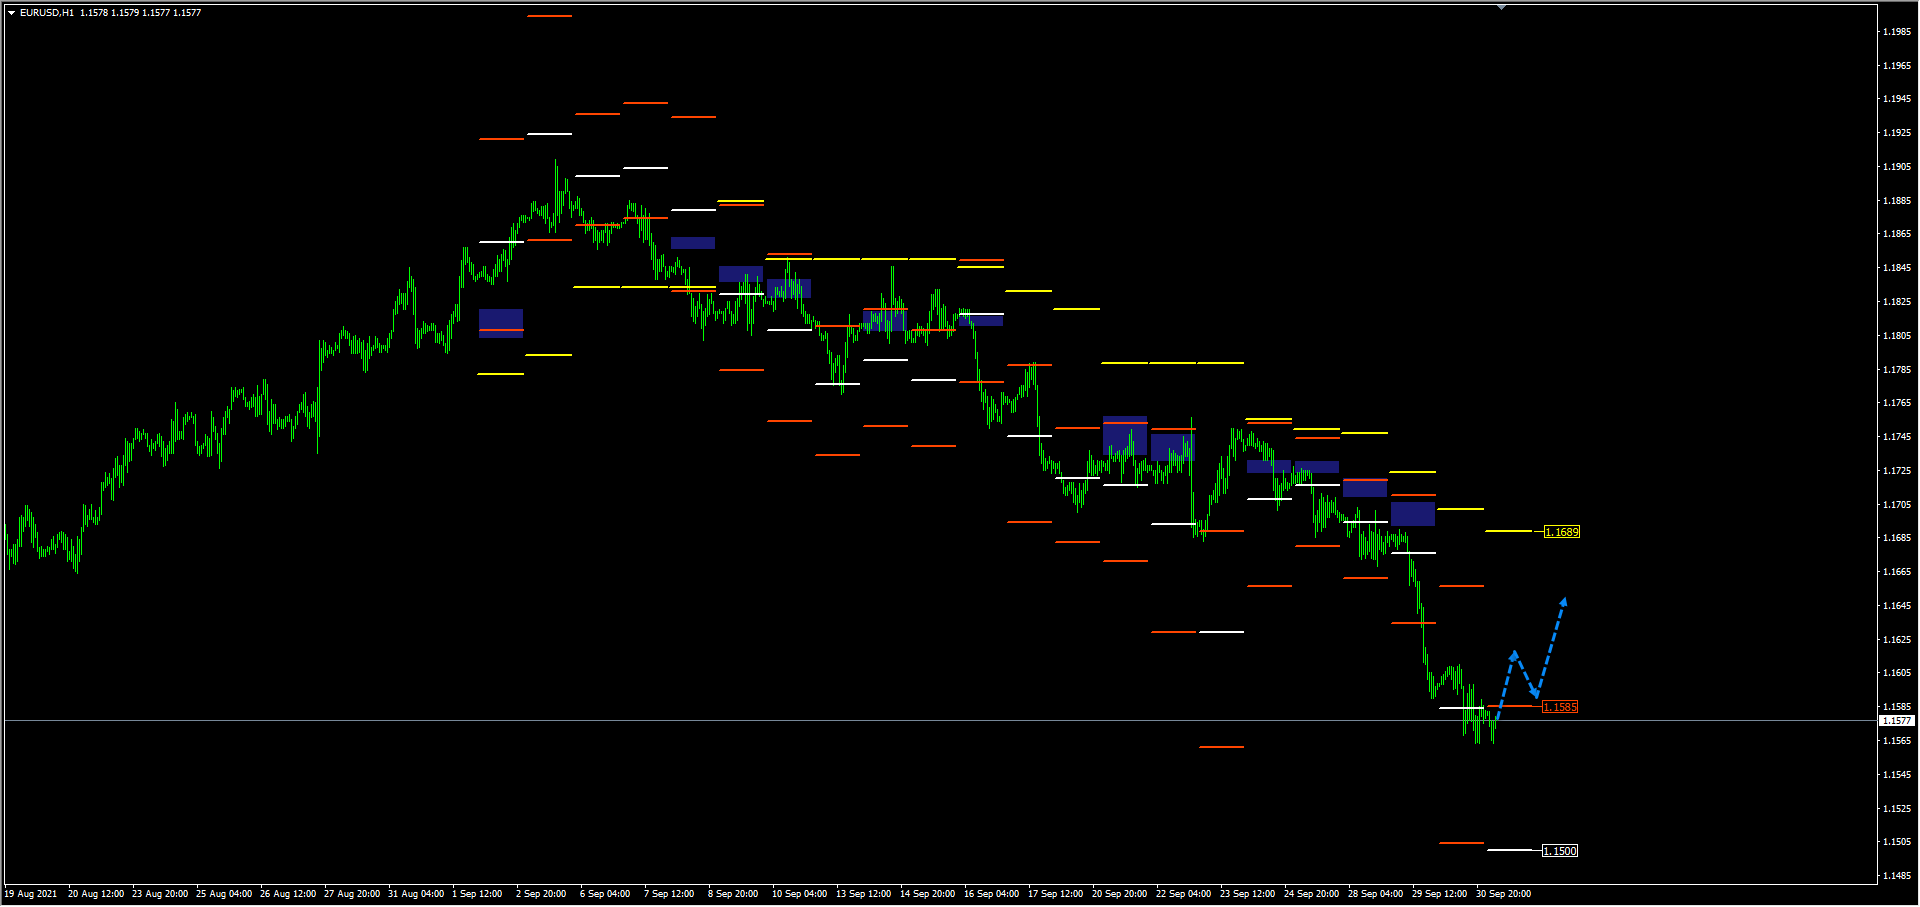This screenshot has width=1920, height=907.
Task: Click the topmost blue dashed arrow tip
Action: [x=1564, y=601]
